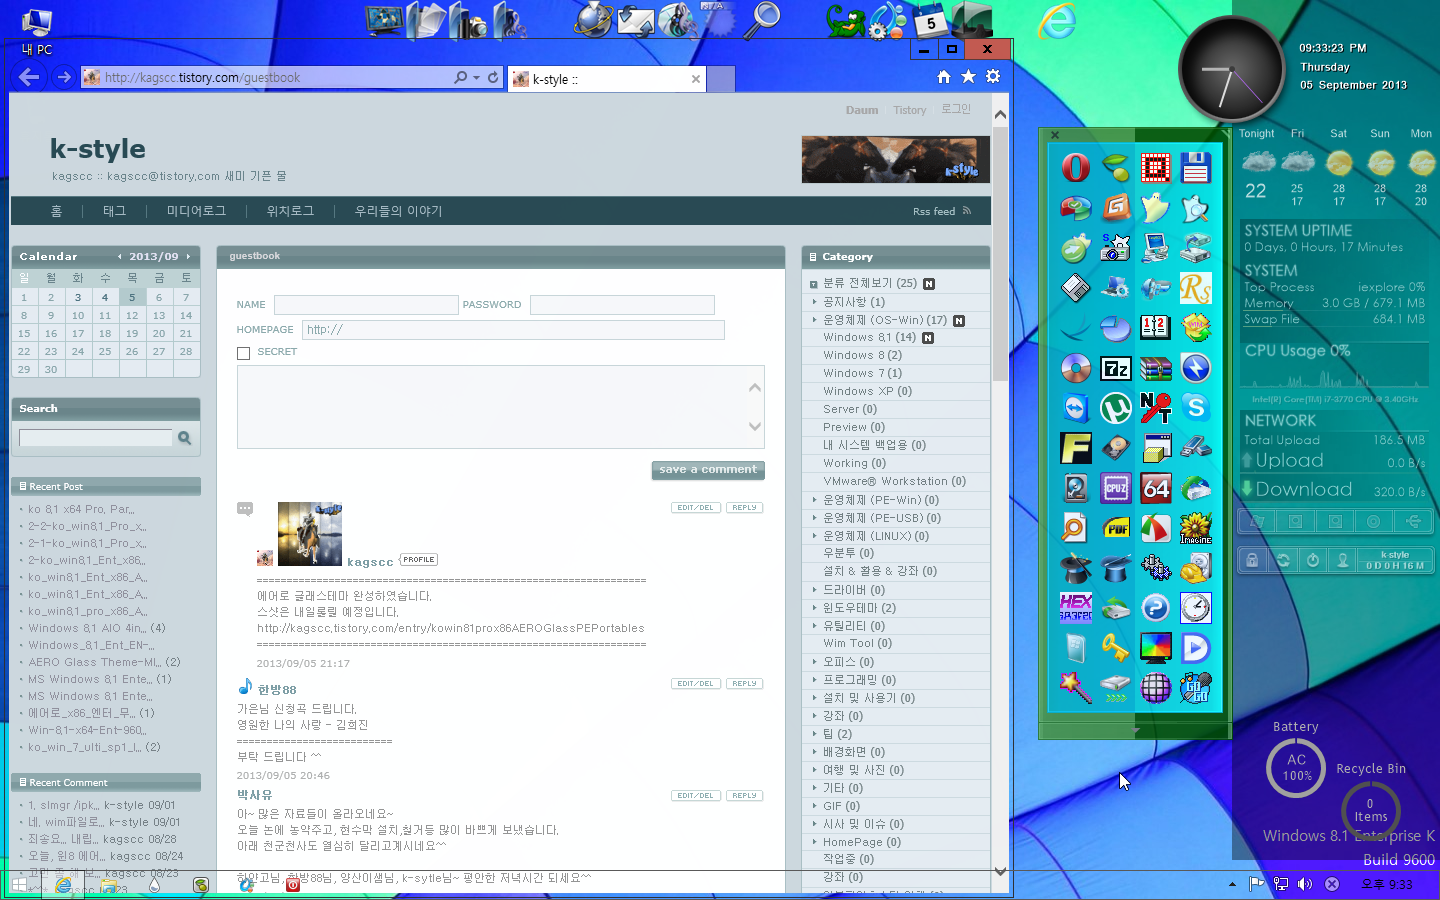Expand the 윈도우테마 category
Screen dimensions: 1440x900
814,608
